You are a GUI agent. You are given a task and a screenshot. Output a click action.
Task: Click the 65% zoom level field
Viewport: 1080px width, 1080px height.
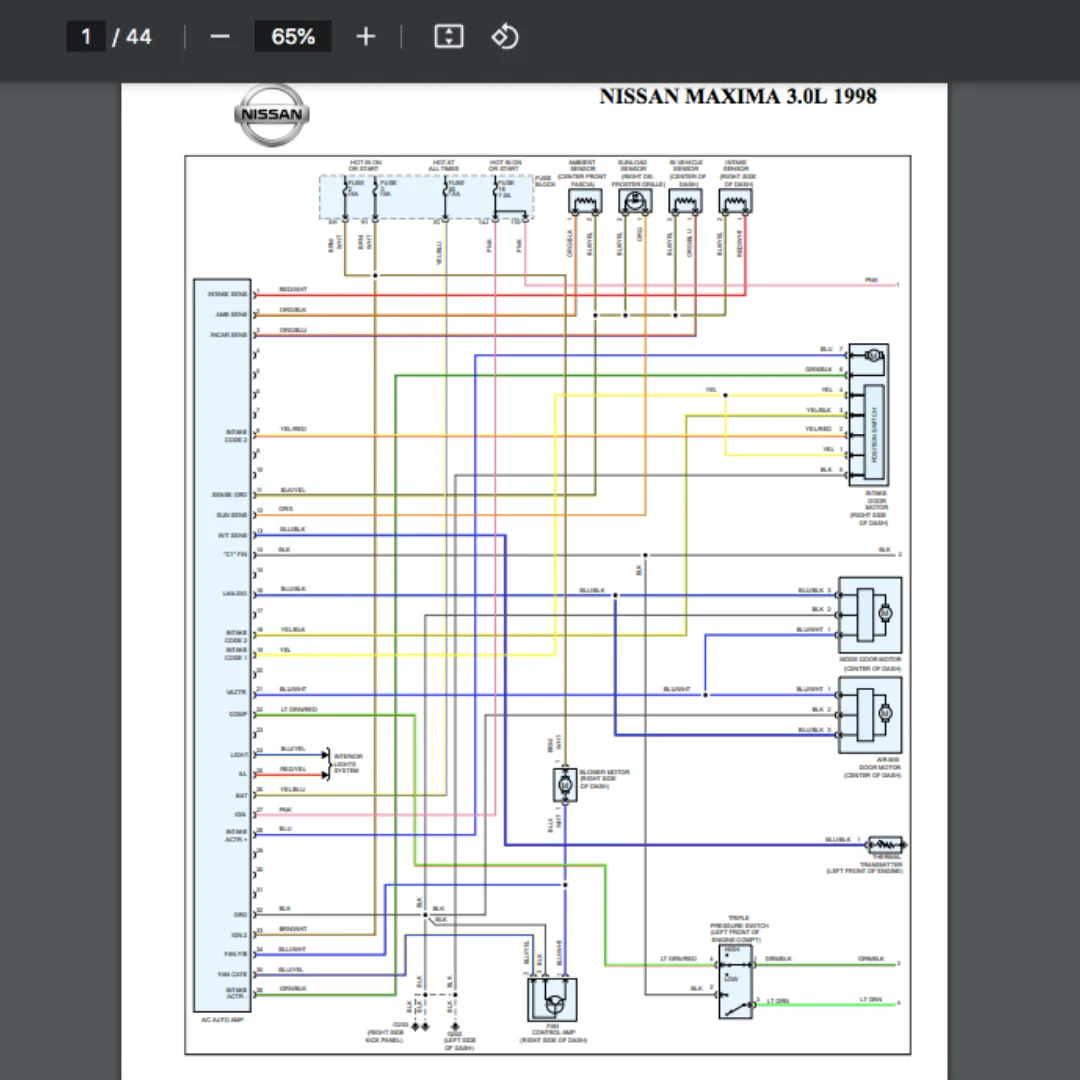click(292, 37)
